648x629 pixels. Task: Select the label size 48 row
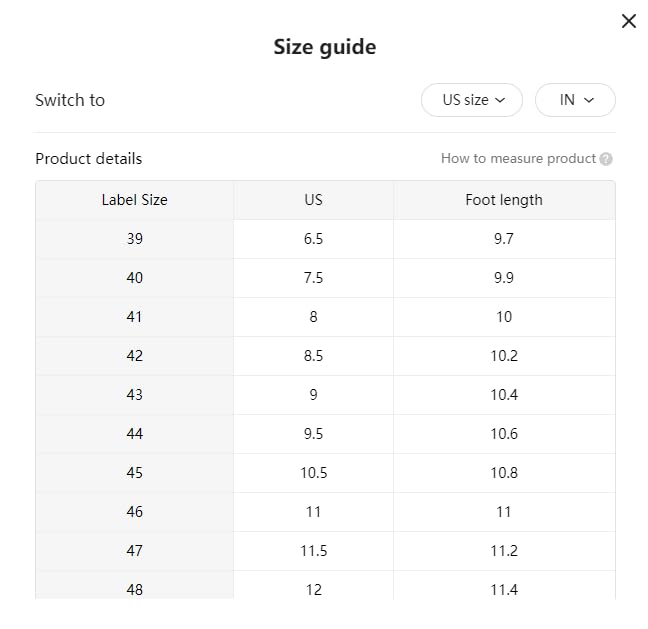click(134, 588)
